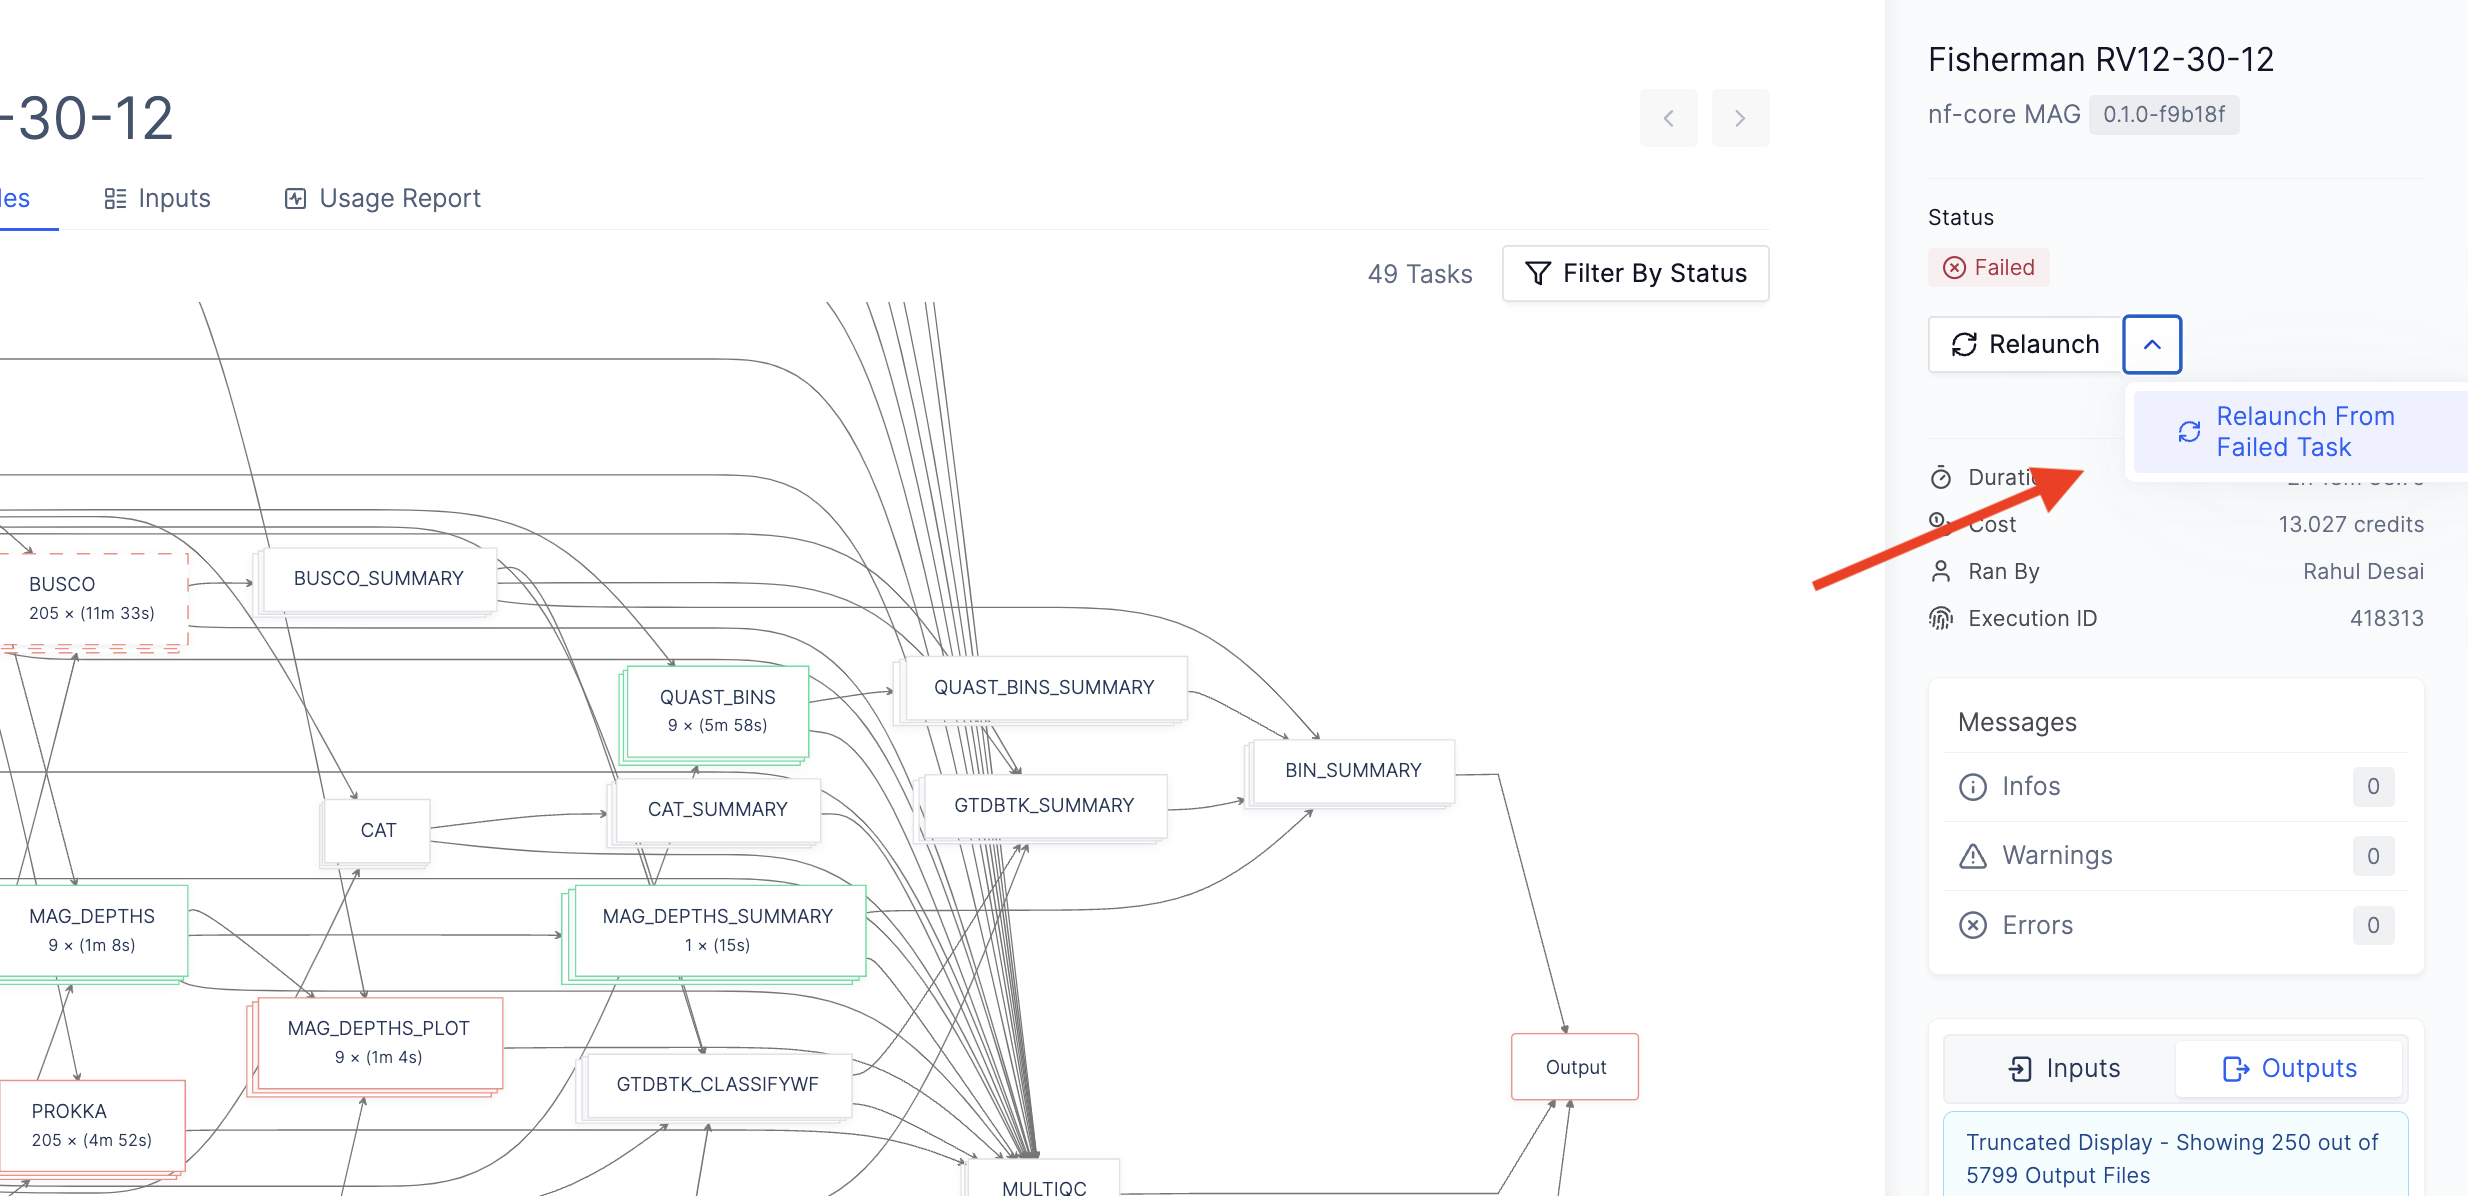Select the QUAST_BINS task node
Screen dimensions: 2468x1196
point(717,711)
